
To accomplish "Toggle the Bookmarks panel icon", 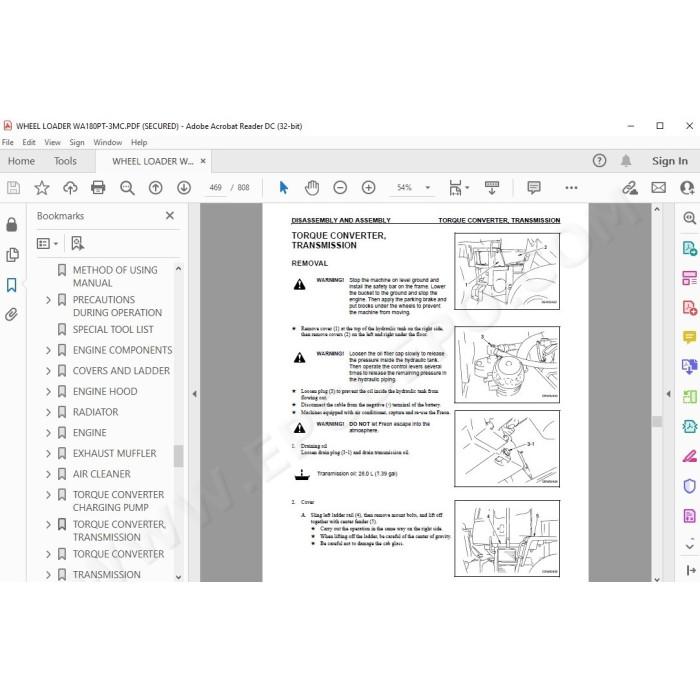I will (12, 285).
